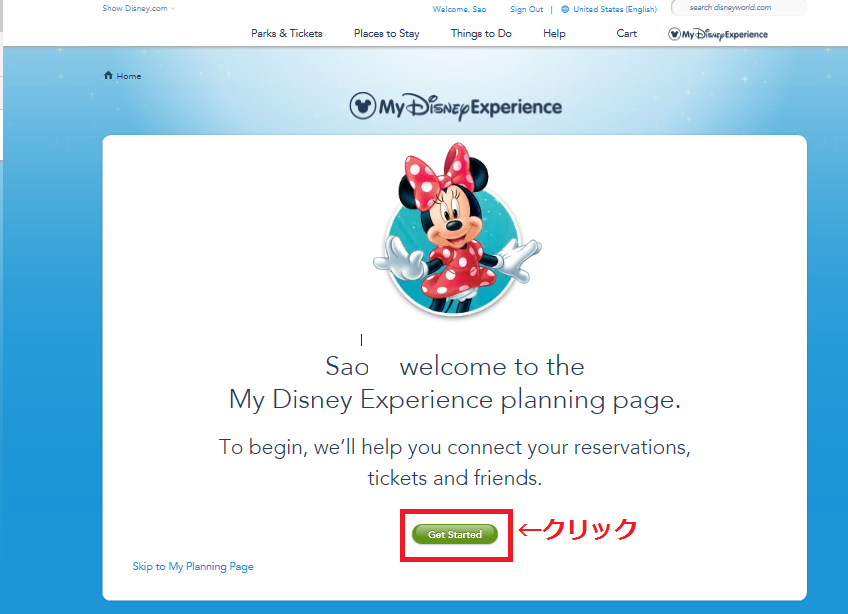The width and height of the screenshot is (848, 614).
Task: Click the Minnie Mouse avatar image
Action: click(x=455, y=229)
